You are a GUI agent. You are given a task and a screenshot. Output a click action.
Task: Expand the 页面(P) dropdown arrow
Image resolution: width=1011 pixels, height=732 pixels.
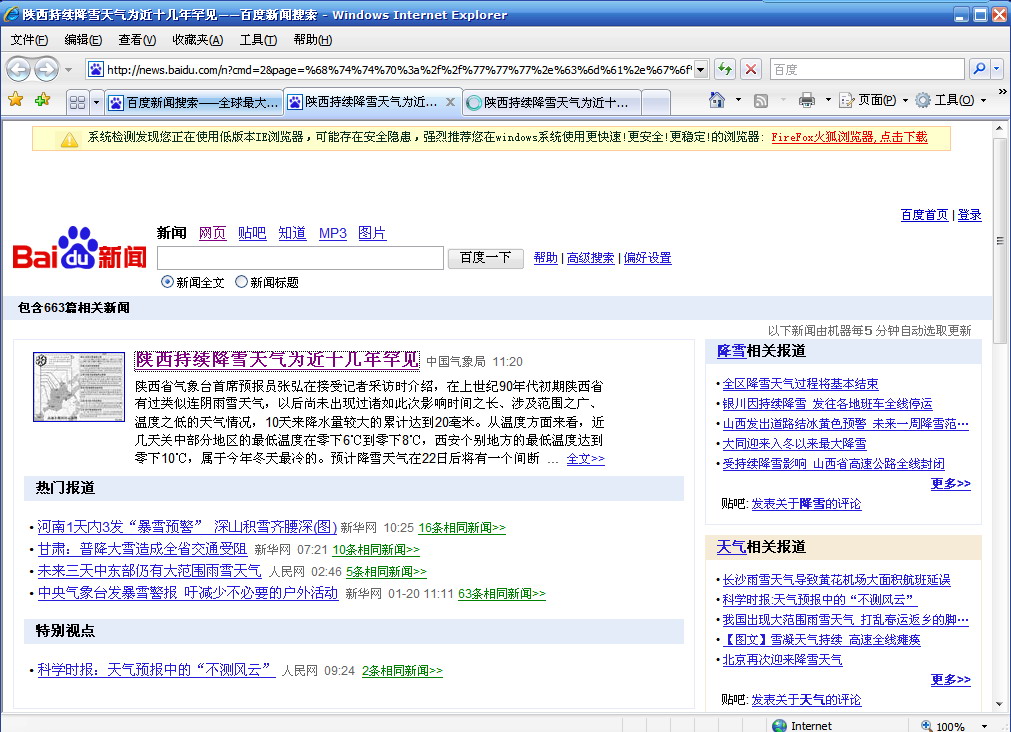[x=905, y=101]
